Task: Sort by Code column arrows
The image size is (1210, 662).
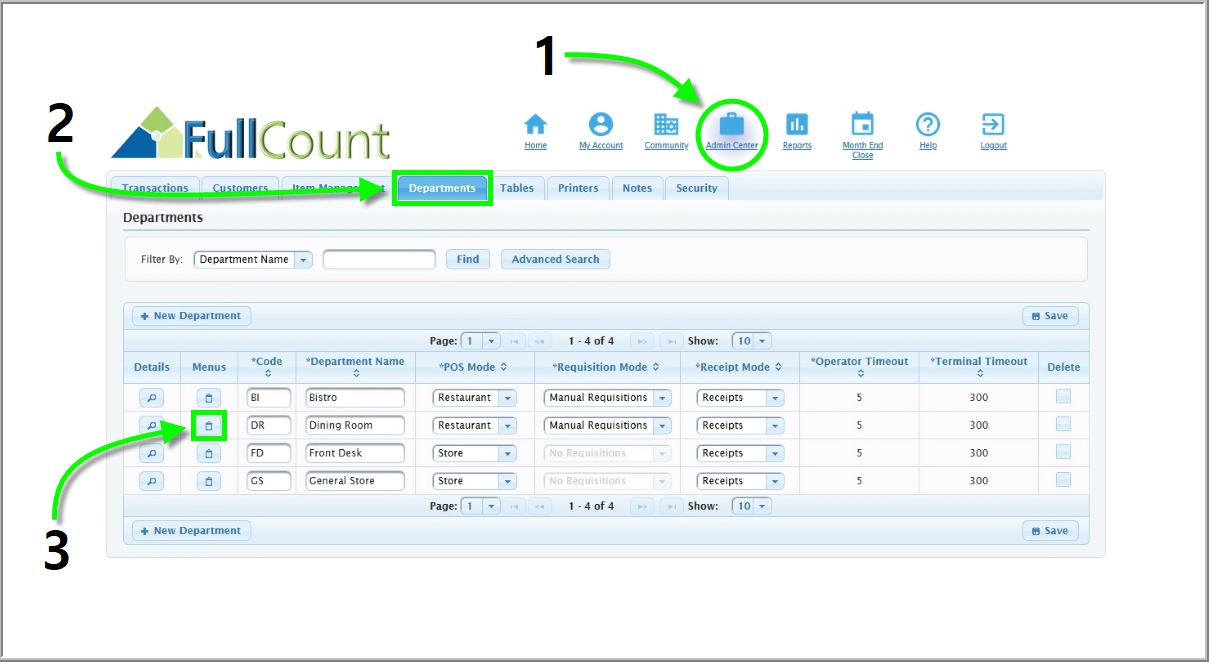Action: (267, 374)
